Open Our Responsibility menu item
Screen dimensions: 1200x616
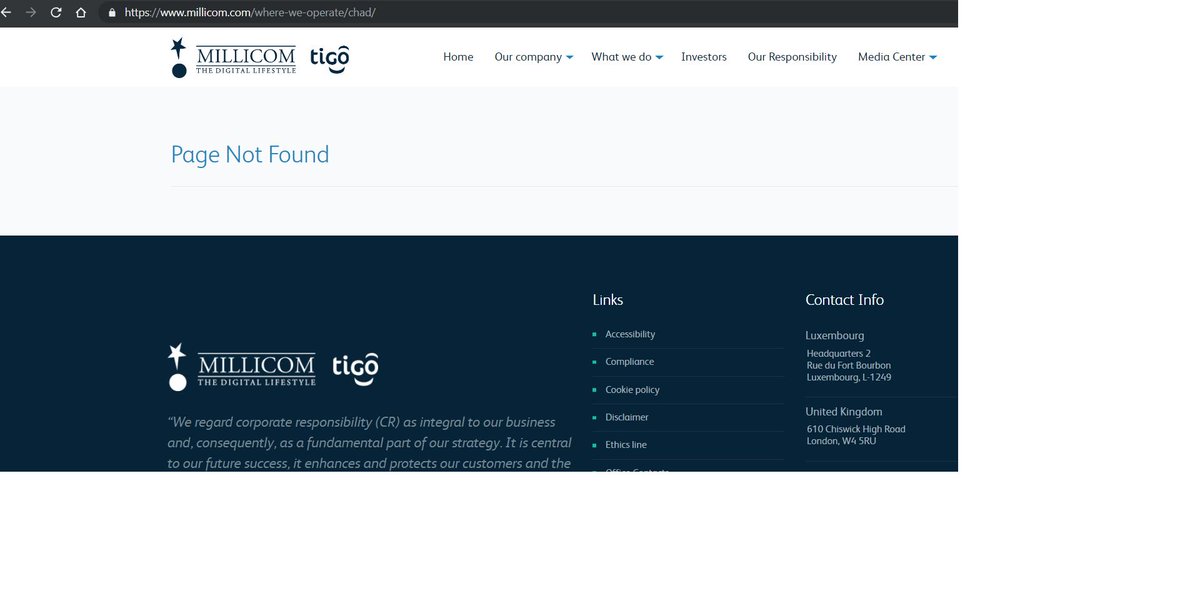[x=792, y=57]
